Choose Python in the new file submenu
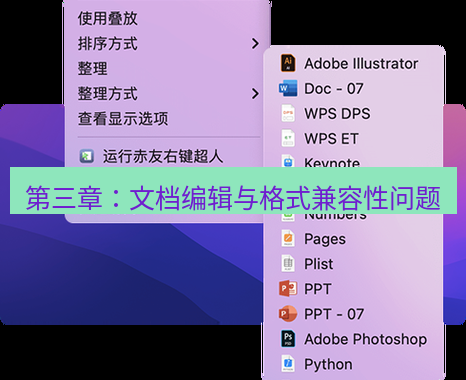 pyautogui.click(x=328, y=364)
